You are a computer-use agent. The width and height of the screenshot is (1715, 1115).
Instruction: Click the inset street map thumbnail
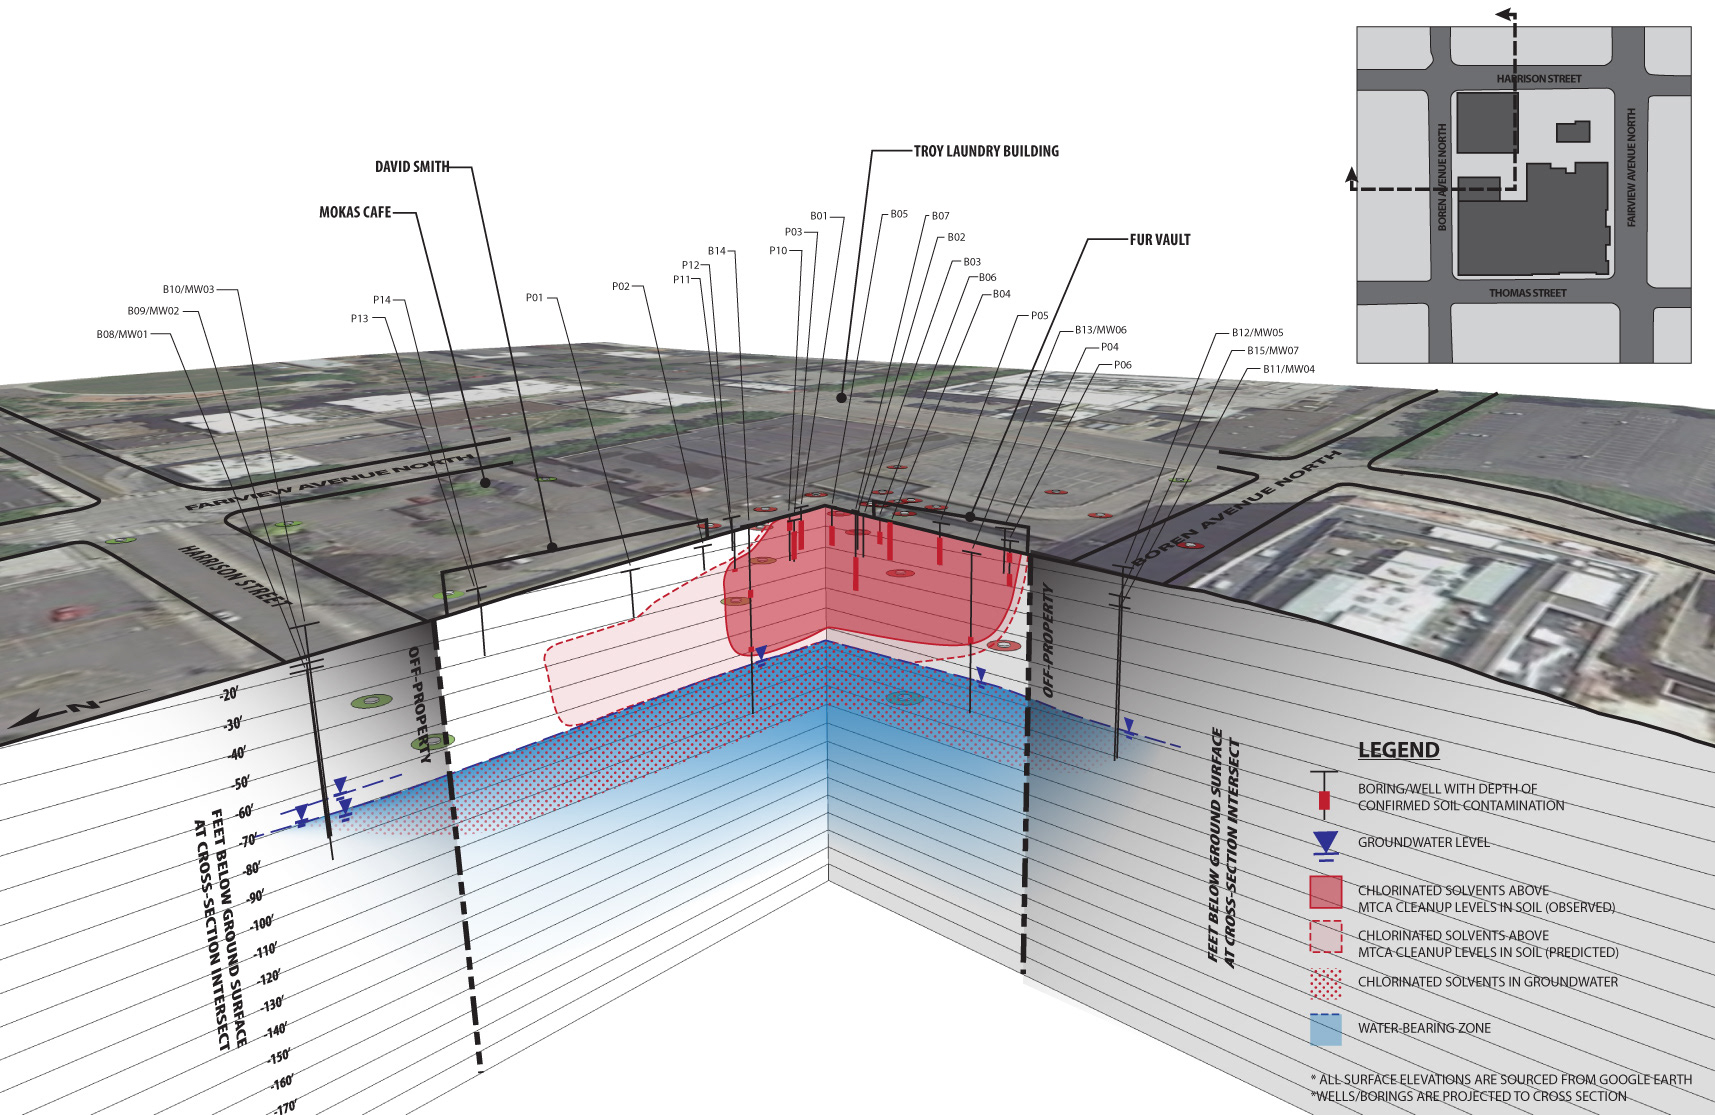click(1523, 194)
